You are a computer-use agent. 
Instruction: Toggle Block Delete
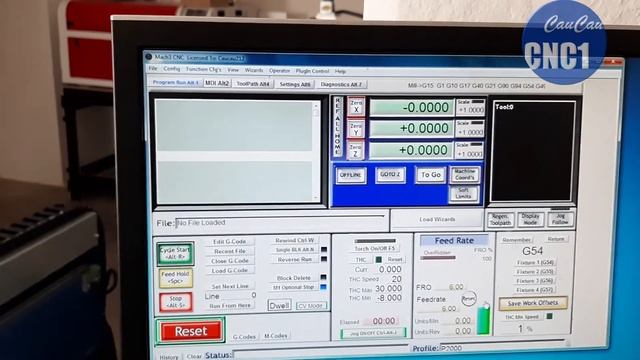point(294,278)
